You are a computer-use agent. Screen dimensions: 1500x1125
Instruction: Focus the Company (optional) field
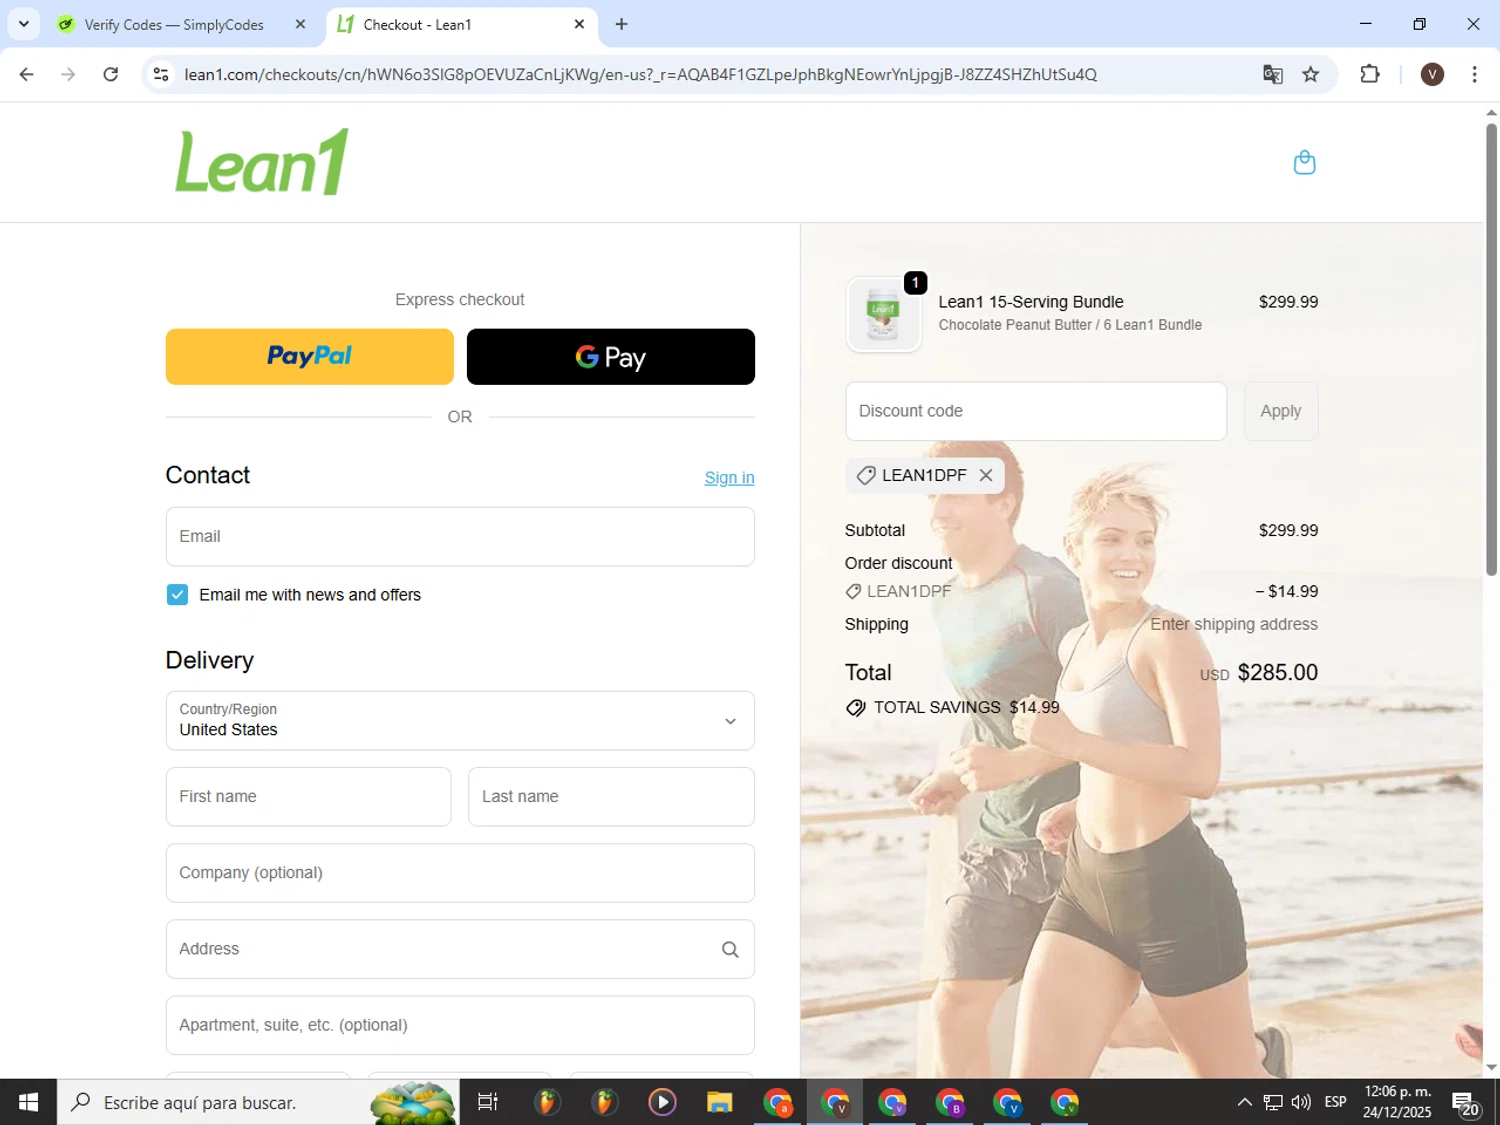pyautogui.click(x=460, y=873)
